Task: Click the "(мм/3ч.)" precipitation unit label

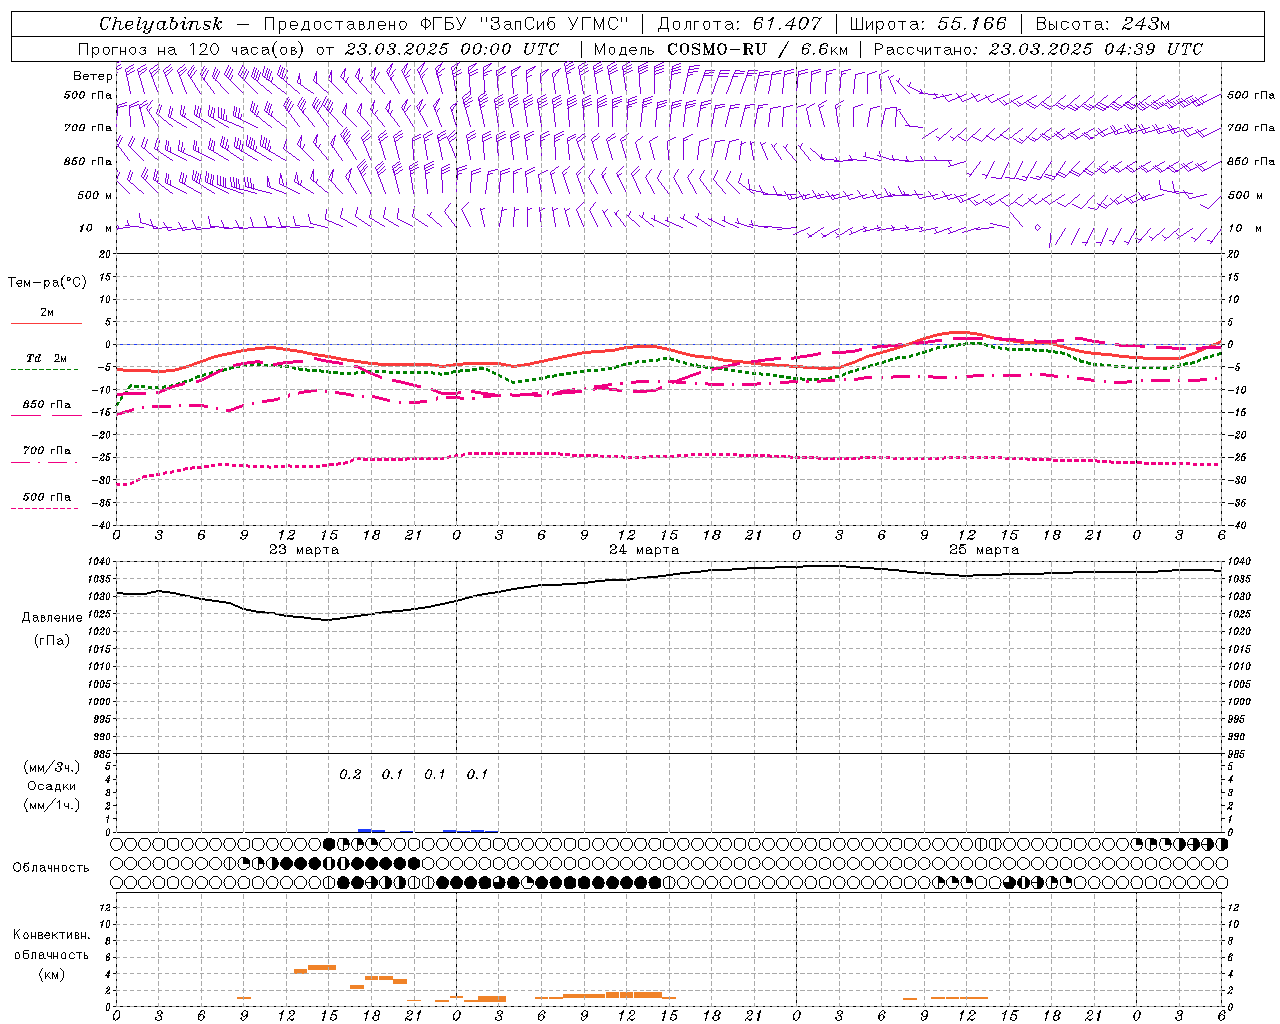Action: point(52,767)
